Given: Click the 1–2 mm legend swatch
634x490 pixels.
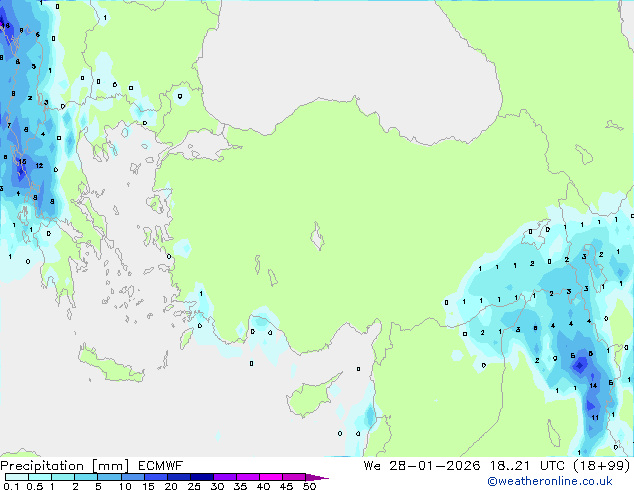Looking at the screenshot, I should (63, 477).
